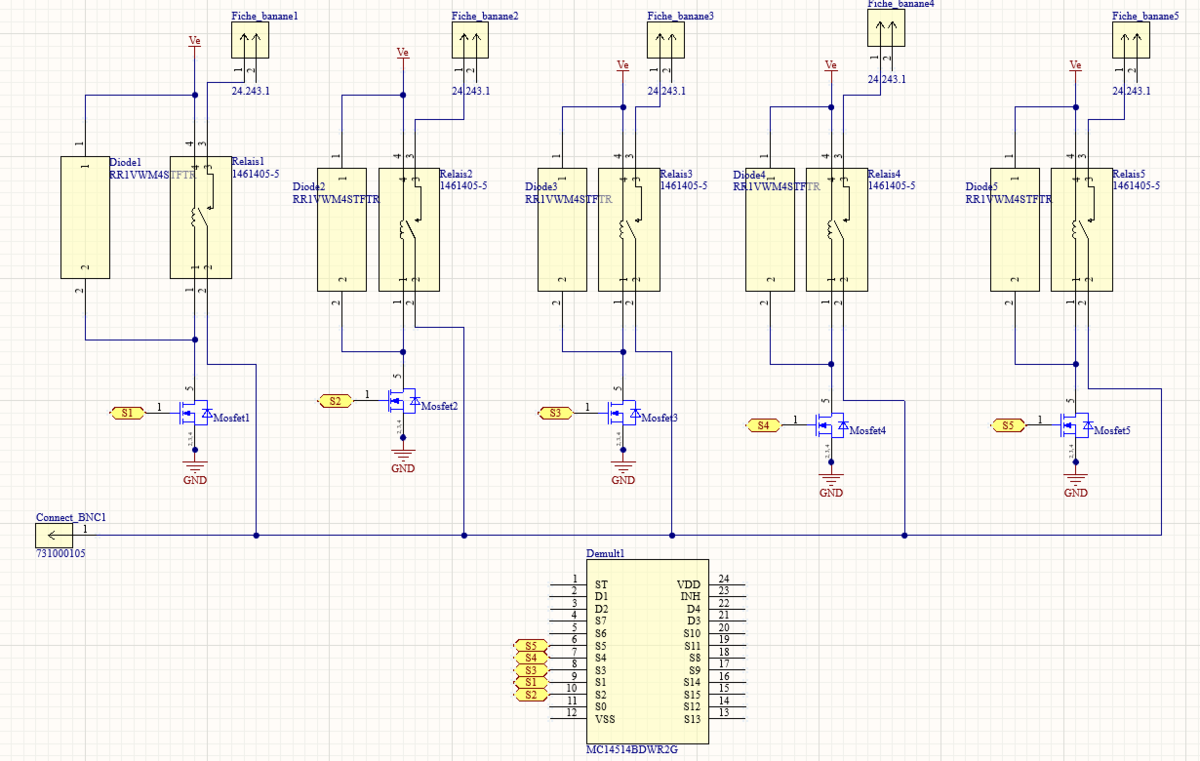Image resolution: width=1200 pixels, height=761 pixels.
Task: Click the Relais5 designator label
Action: (1128, 174)
